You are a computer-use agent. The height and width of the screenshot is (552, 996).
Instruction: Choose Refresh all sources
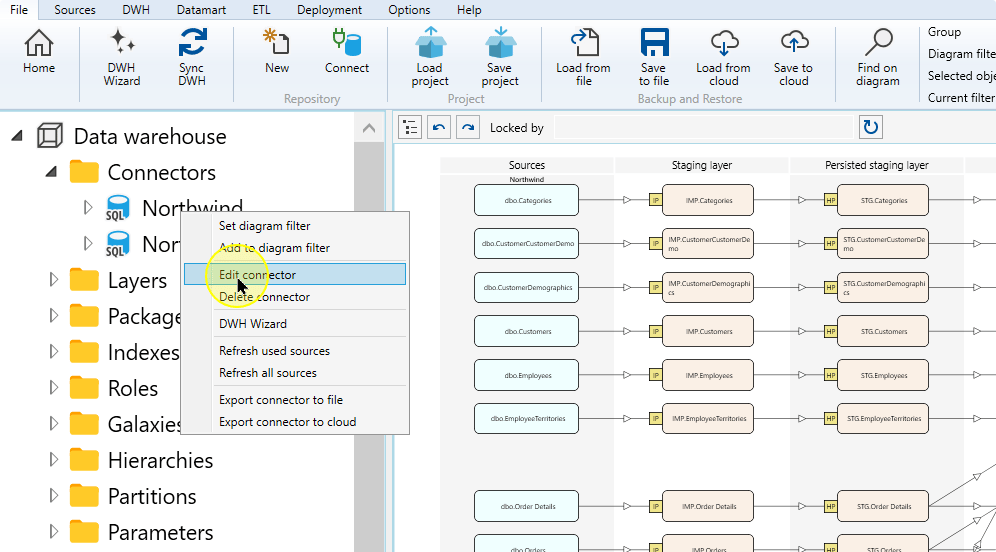[x=295, y=374]
